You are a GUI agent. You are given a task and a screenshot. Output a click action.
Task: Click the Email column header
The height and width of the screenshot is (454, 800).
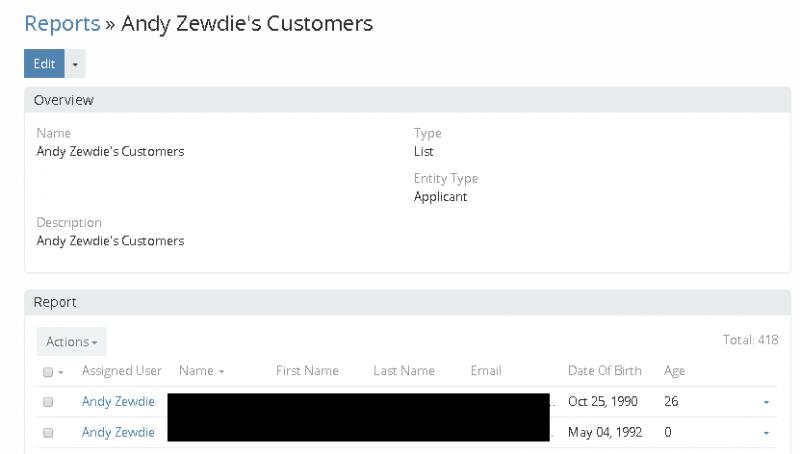pyautogui.click(x=486, y=372)
